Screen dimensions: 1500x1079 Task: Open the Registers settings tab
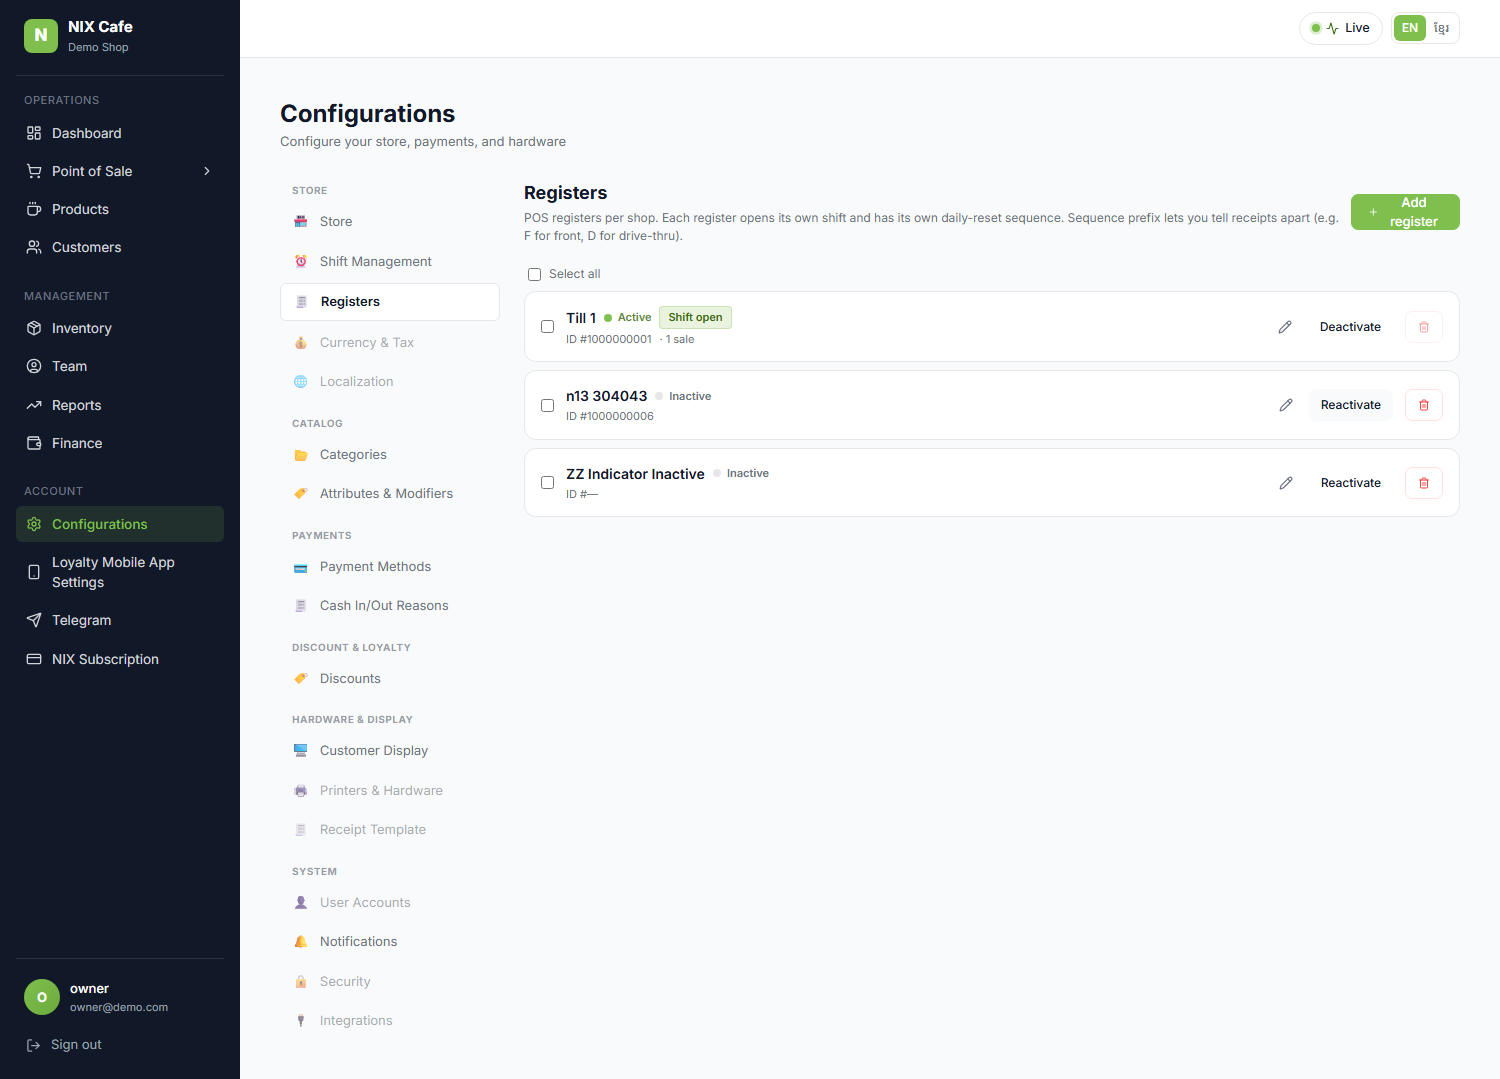click(x=390, y=302)
